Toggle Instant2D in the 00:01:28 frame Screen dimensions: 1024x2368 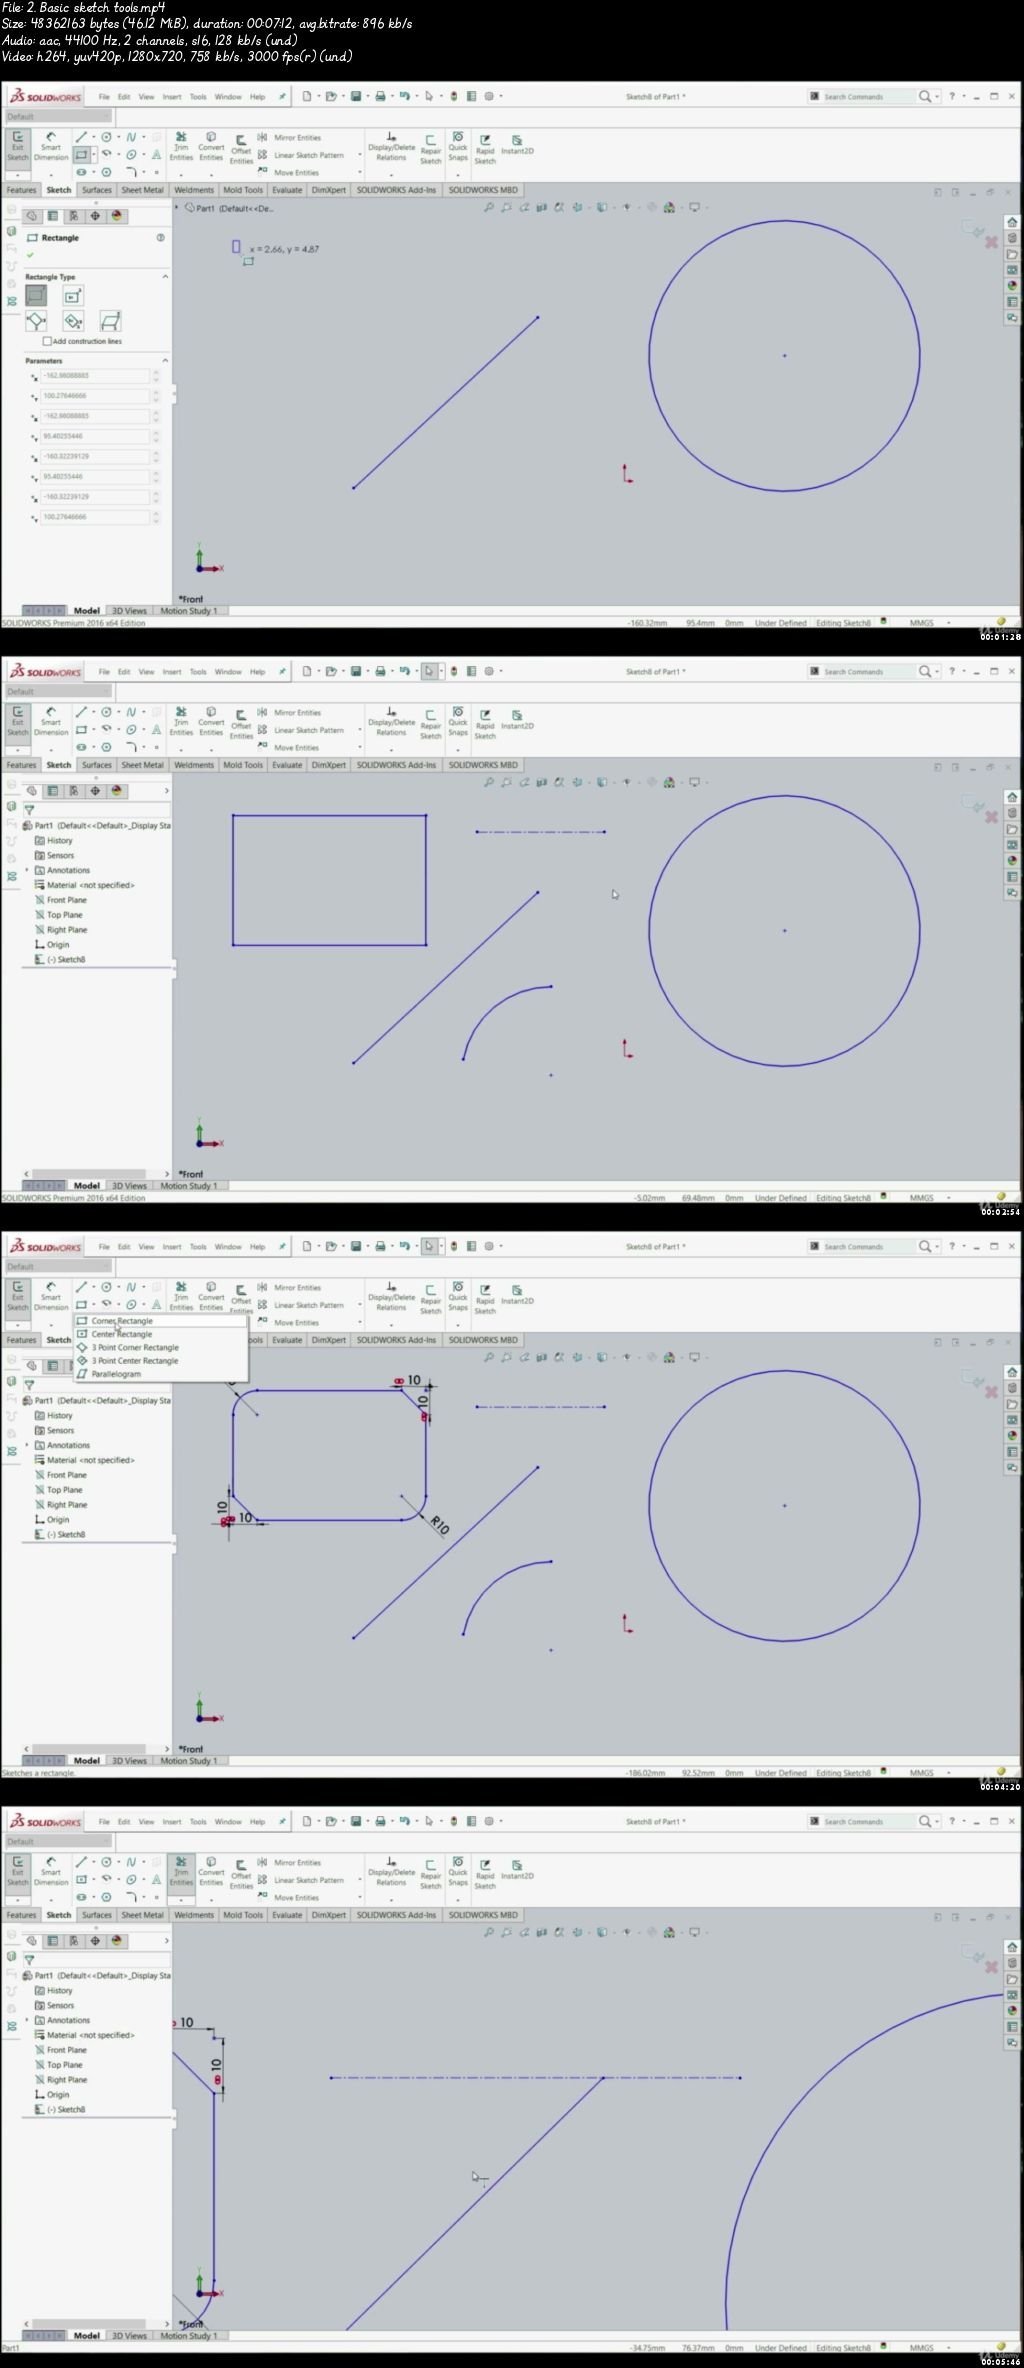(517, 146)
